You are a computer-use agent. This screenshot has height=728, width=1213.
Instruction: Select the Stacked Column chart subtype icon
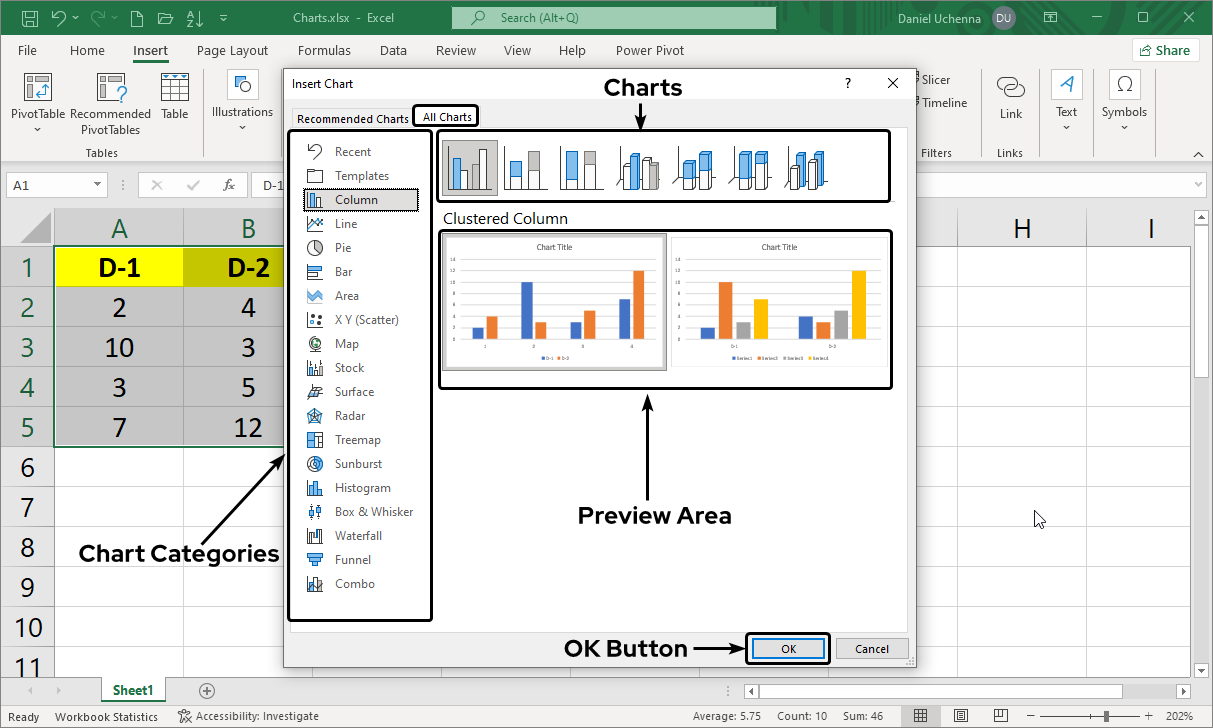pyautogui.click(x=525, y=165)
